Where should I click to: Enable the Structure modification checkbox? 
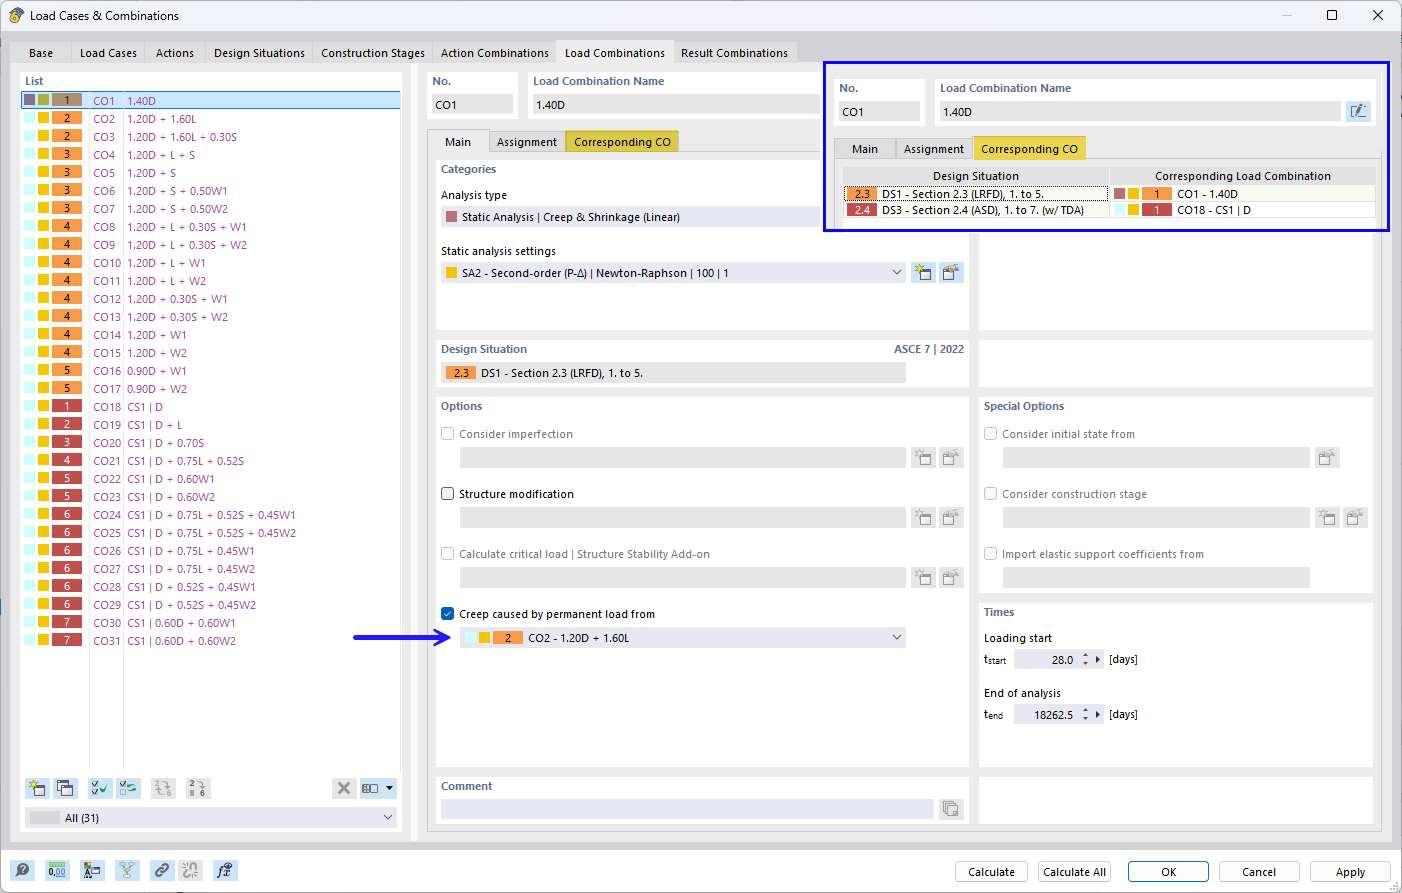[447, 493]
